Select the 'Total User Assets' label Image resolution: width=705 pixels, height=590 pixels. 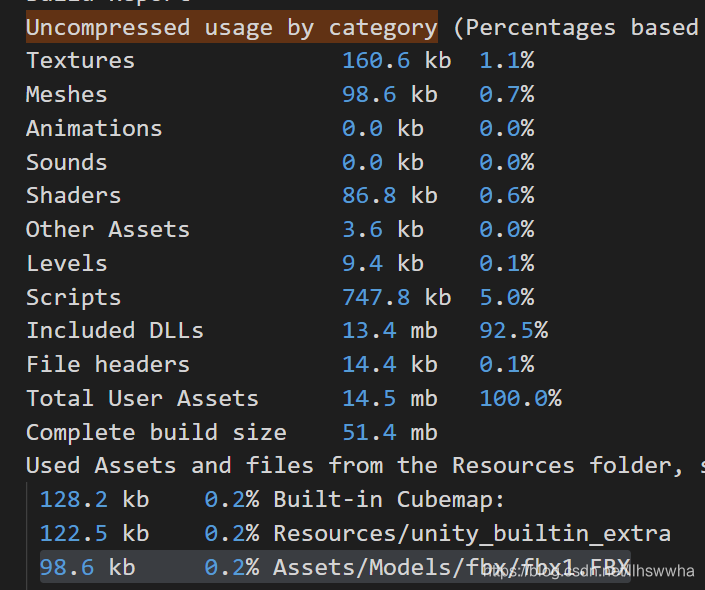pyautogui.click(x=142, y=398)
